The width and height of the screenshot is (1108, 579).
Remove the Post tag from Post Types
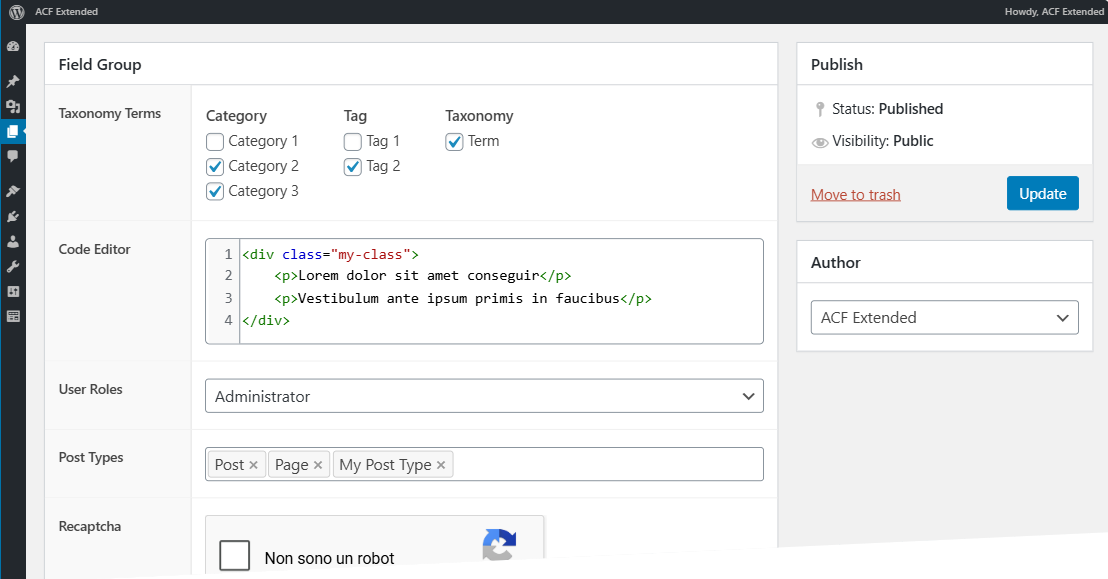(x=253, y=465)
